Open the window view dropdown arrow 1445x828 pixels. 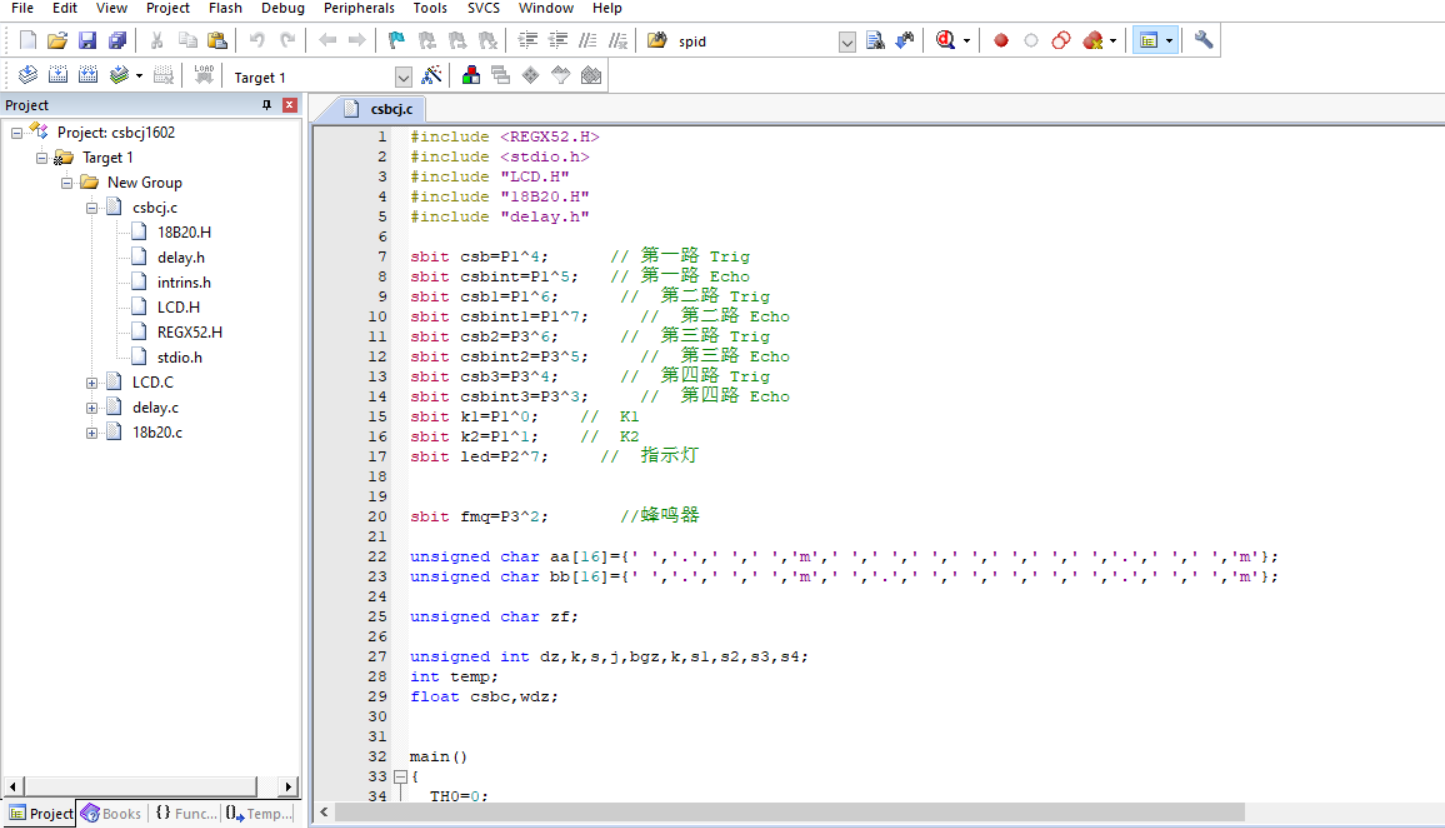coord(1169,41)
